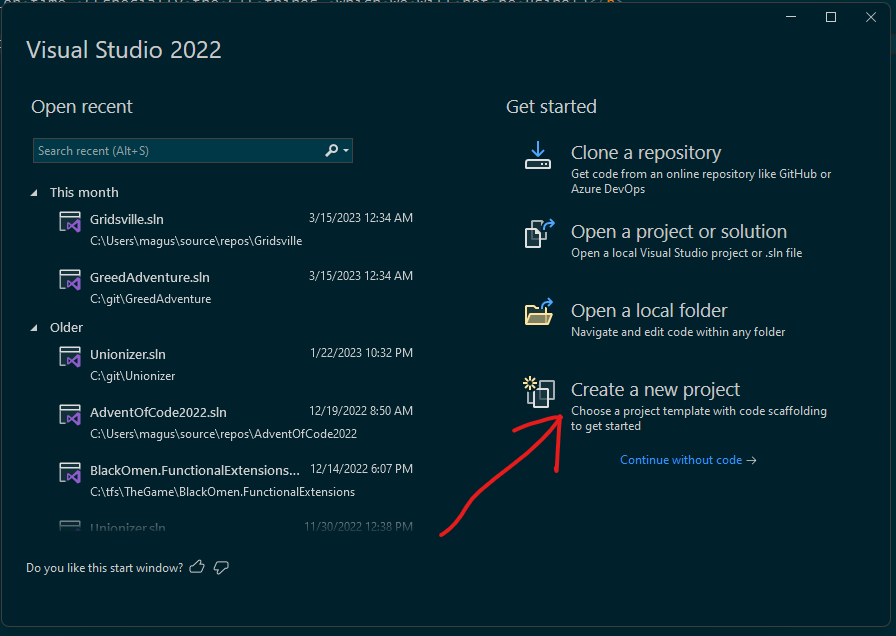
Task: Click the path C:\Users\magus\source\repos\Gridsville
Action: point(196,241)
